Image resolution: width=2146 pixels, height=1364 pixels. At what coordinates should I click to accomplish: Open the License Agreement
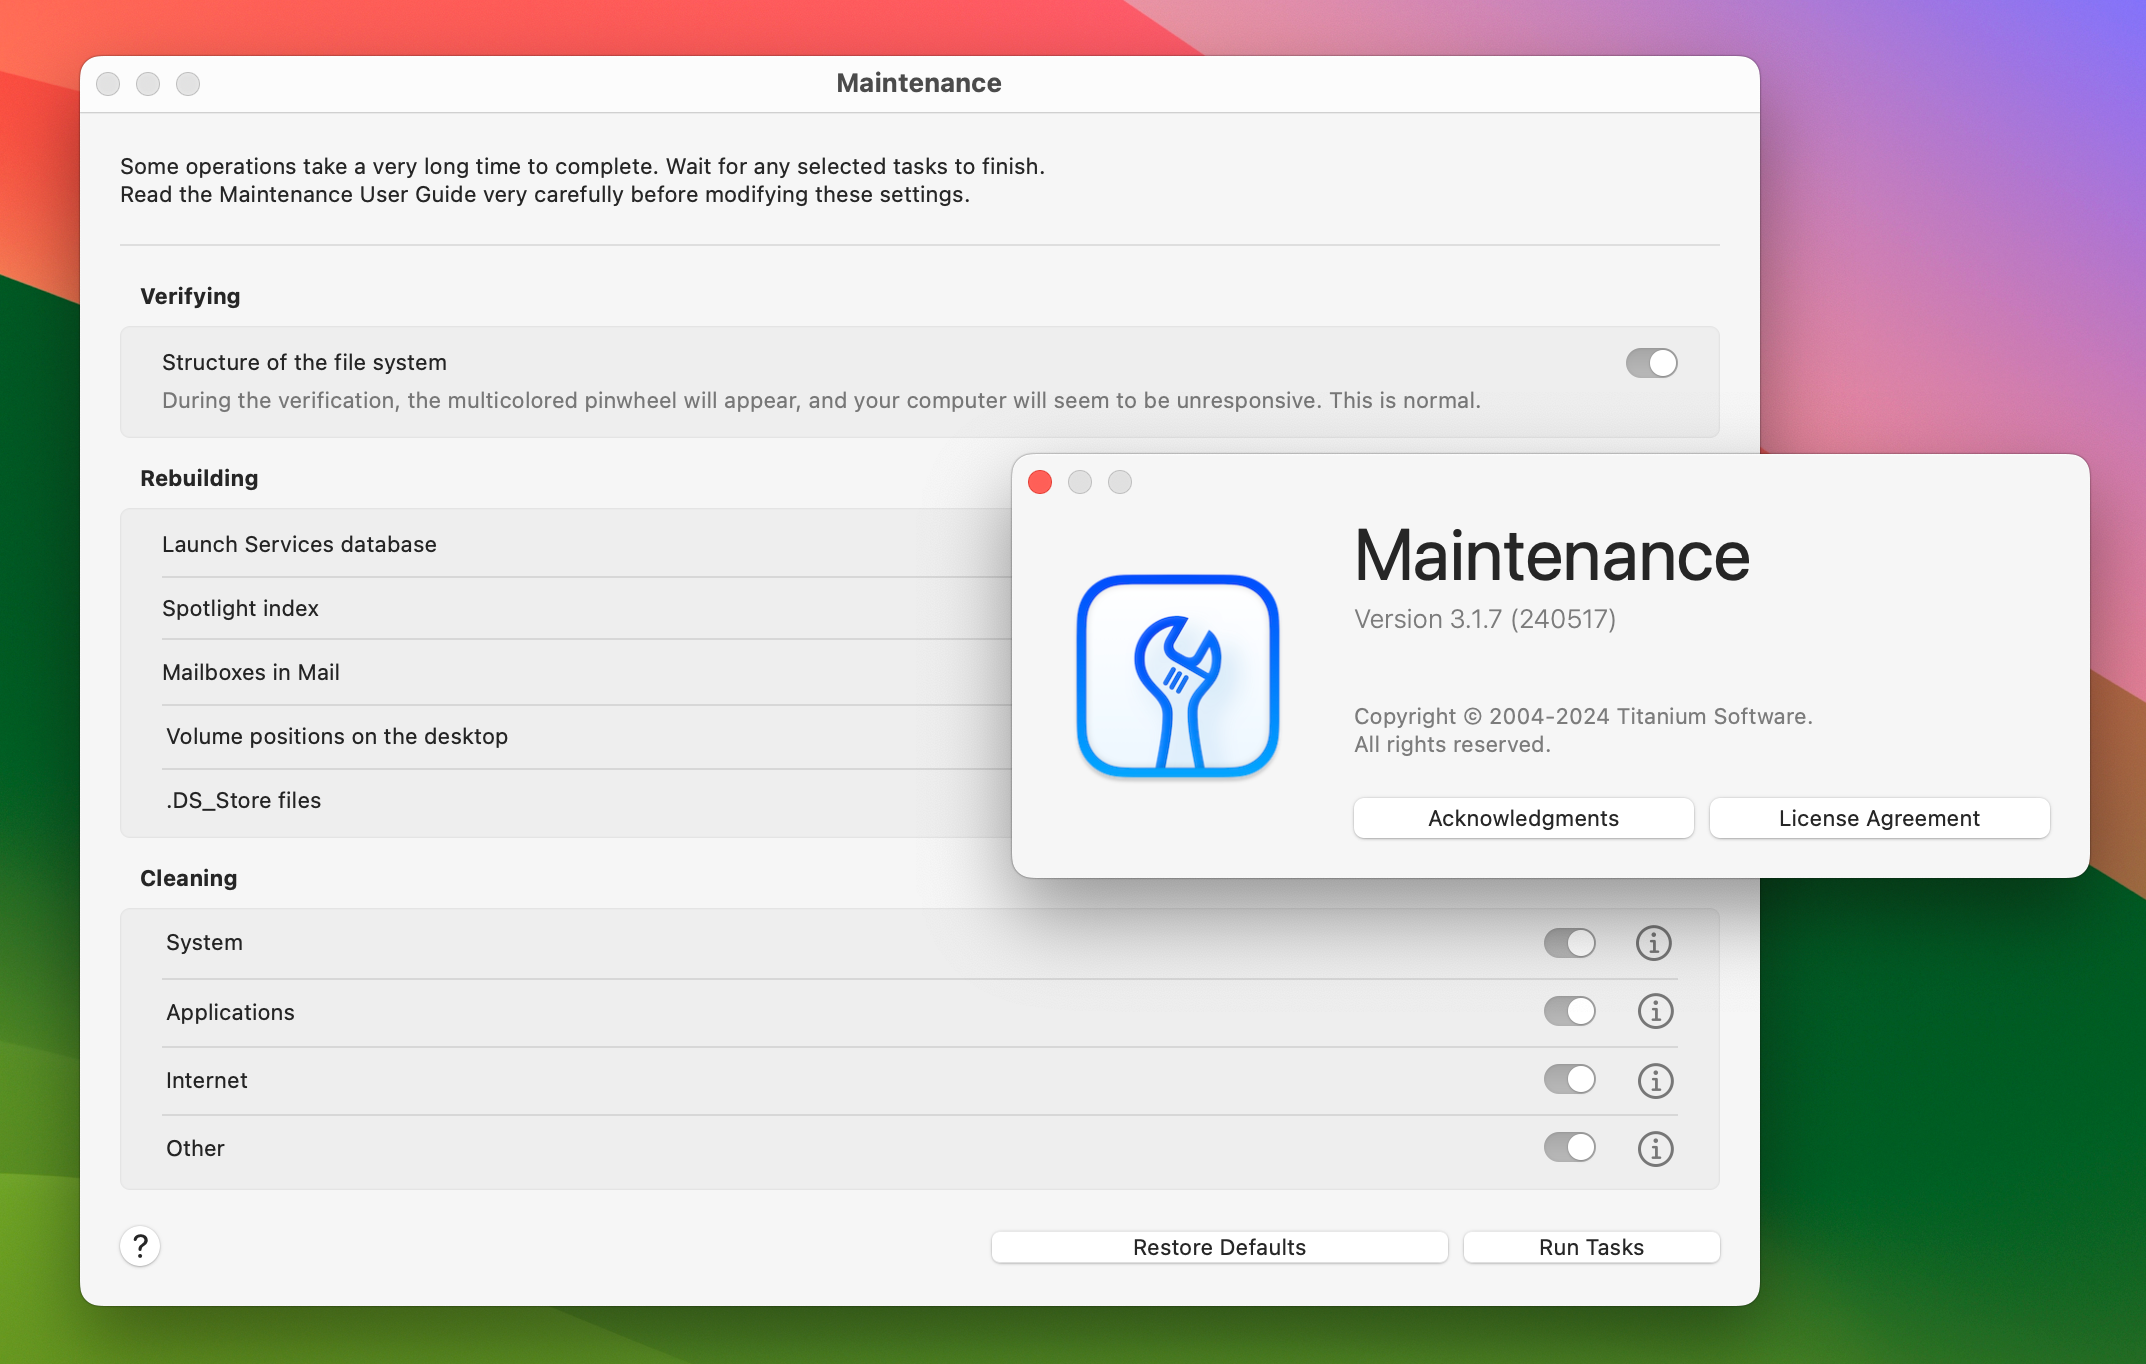pyautogui.click(x=1879, y=818)
